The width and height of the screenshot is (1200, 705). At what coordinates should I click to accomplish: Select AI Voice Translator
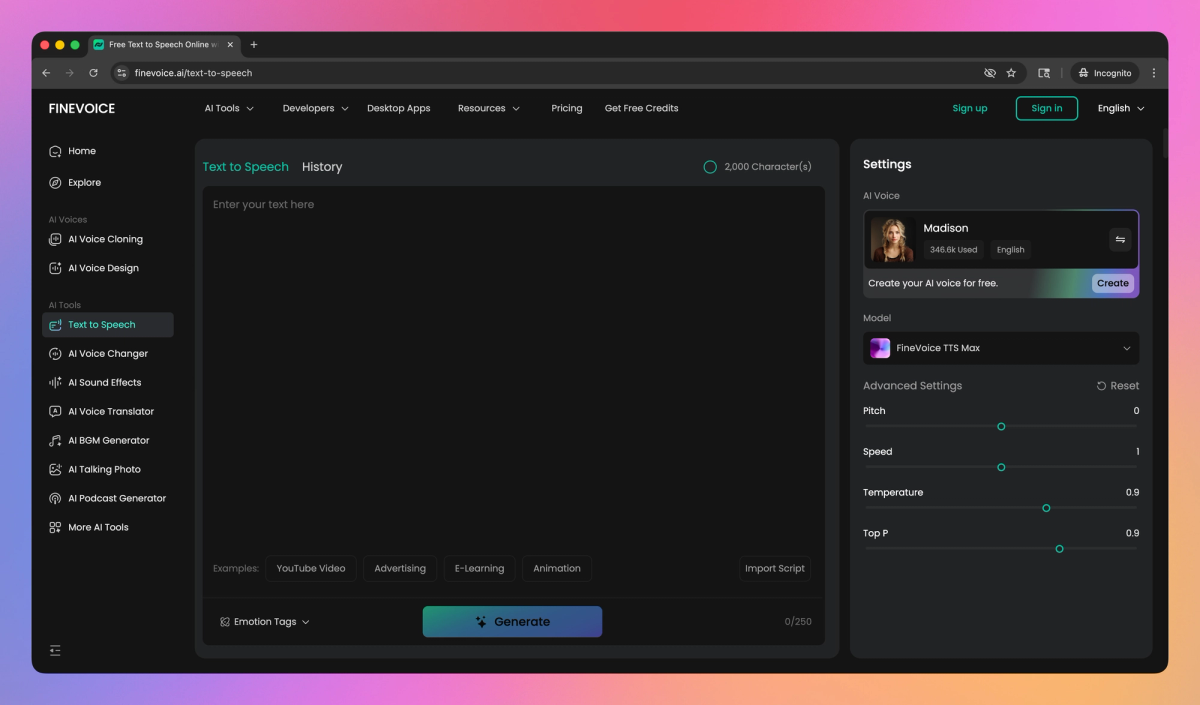(x=111, y=411)
